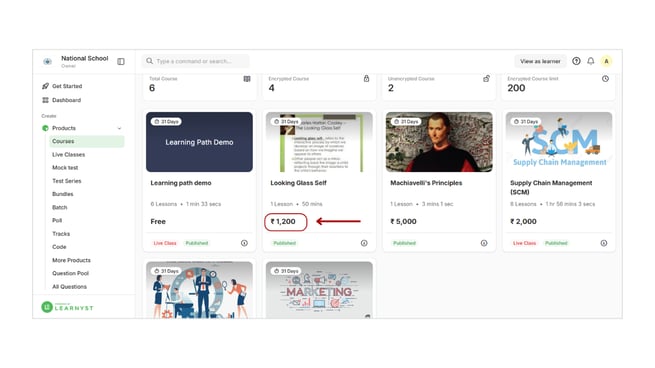Click the ₹ 1,200 price

click(x=283, y=221)
